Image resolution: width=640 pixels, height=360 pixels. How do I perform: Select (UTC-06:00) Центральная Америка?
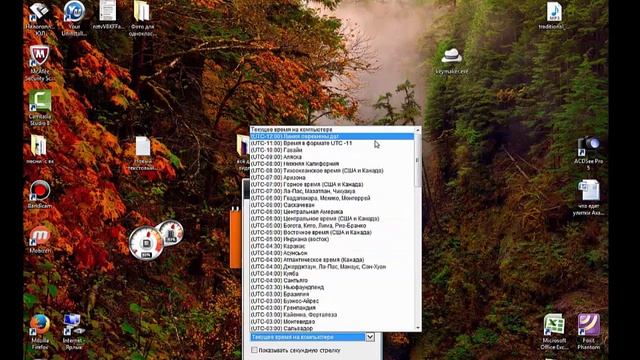(332, 212)
